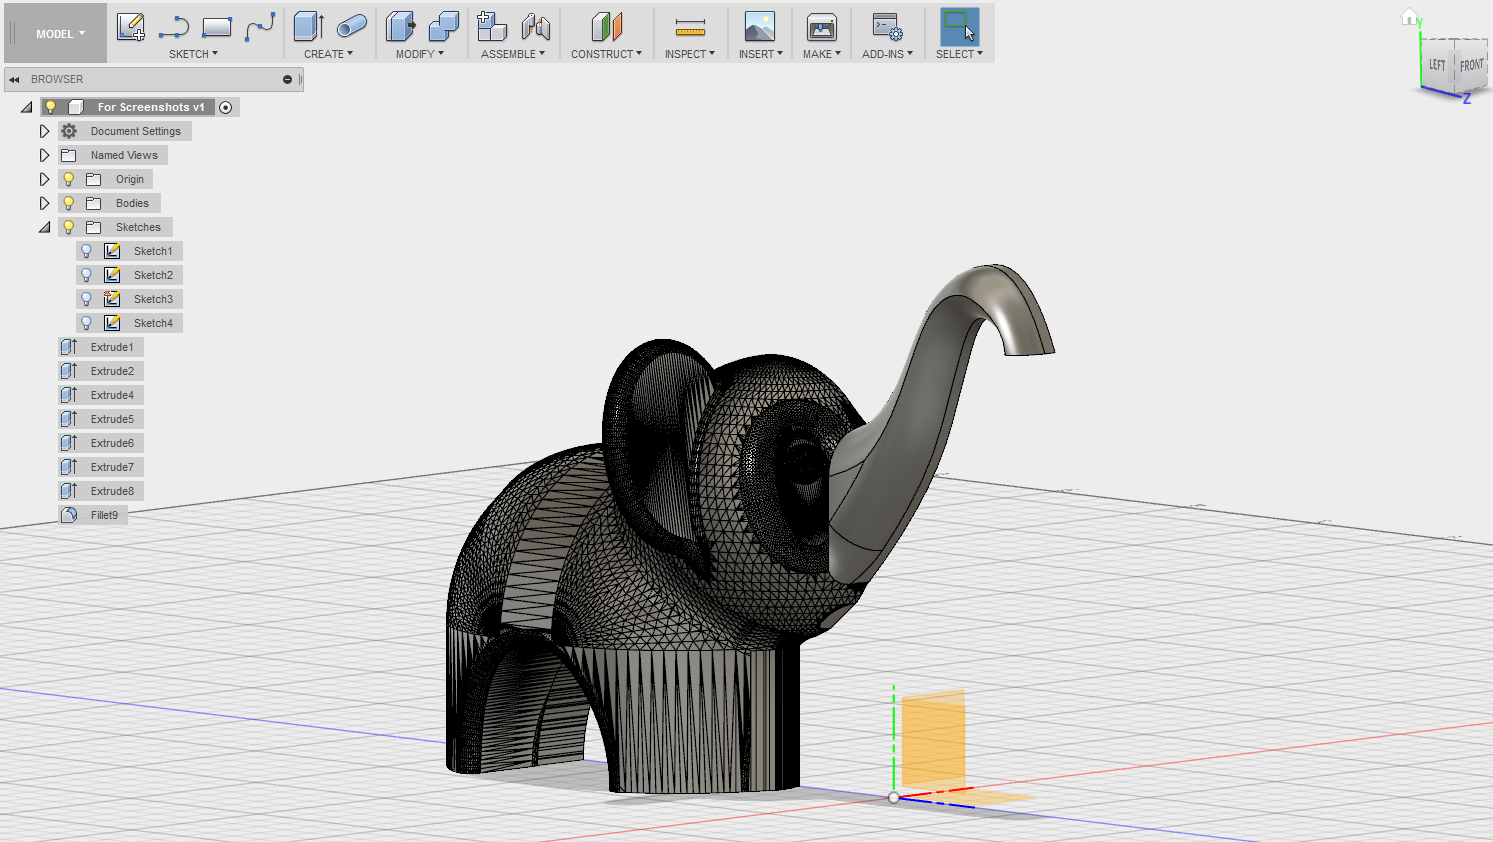This screenshot has width=1493, height=842.
Task: Expand the Document Settings node
Action: tap(44, 131)
